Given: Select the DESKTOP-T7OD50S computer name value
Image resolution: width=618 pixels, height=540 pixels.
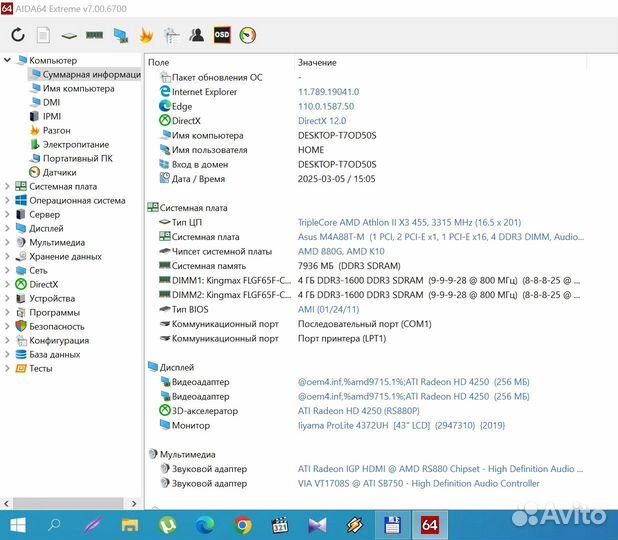Looking at the screenshot, I should [x=337, y=135].
